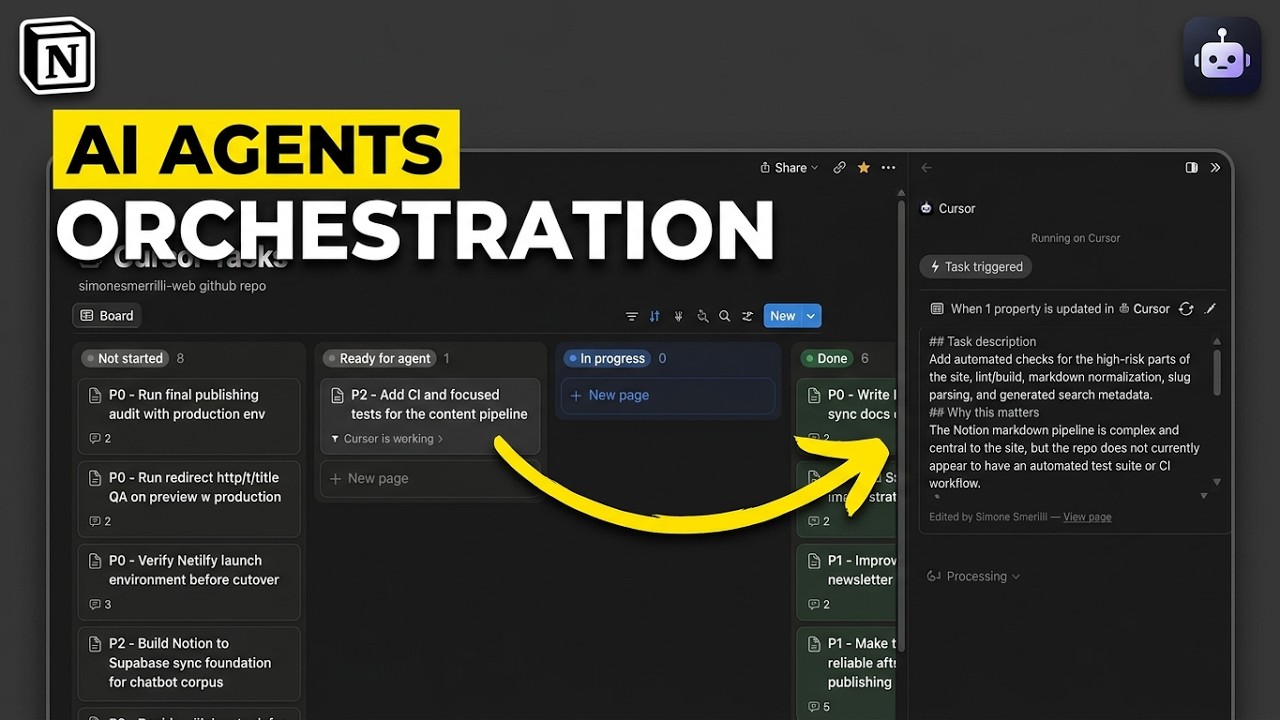
Task: Click page icon on 'P0 - Run final publishing' card
Action: point(95,395)
